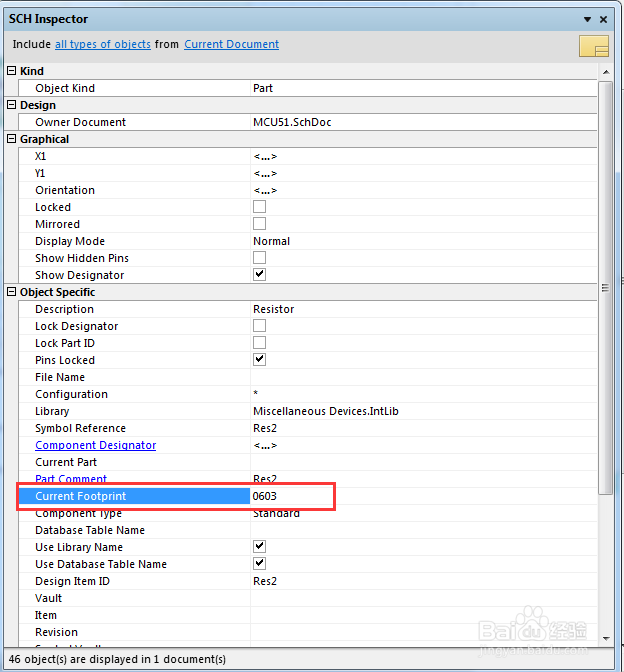Click the scrollbar down arrow
This screenshot has width=624, height=672.
click(606, 638)
